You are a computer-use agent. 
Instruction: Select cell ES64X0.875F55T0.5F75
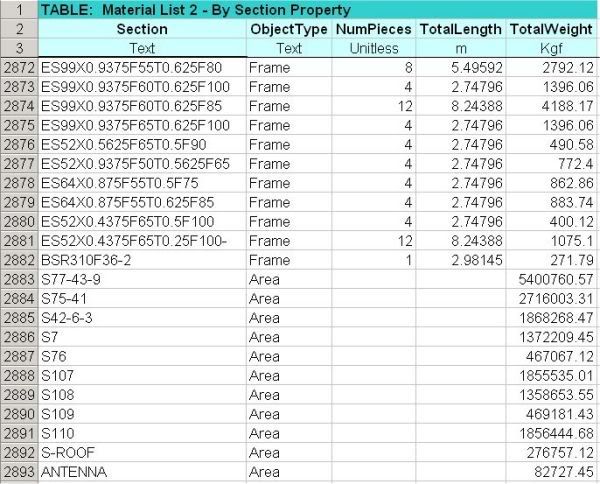click(142, 183)
